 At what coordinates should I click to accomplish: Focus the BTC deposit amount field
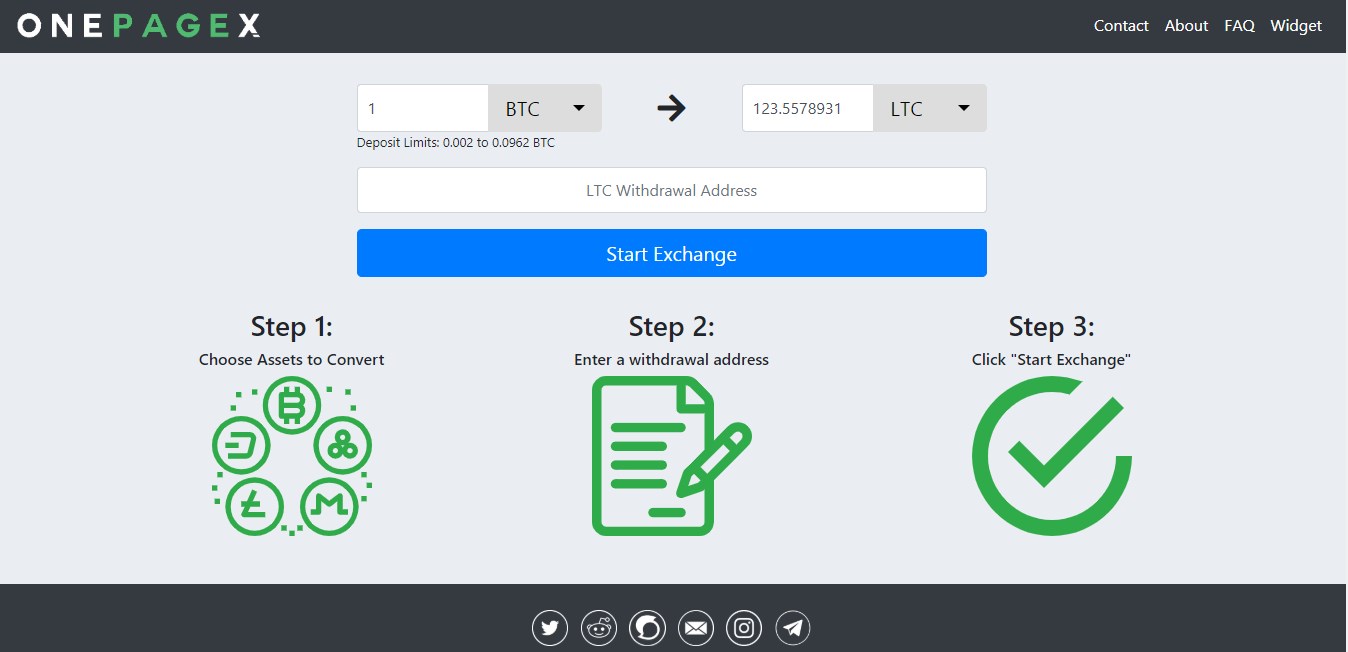pos(423,108)
